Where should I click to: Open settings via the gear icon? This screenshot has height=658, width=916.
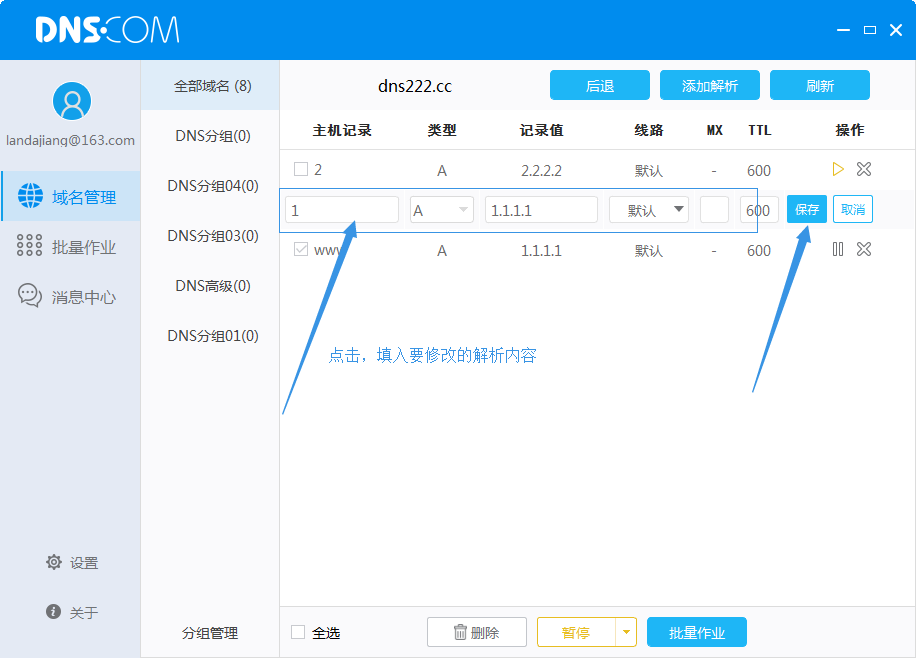coord(54,562)
